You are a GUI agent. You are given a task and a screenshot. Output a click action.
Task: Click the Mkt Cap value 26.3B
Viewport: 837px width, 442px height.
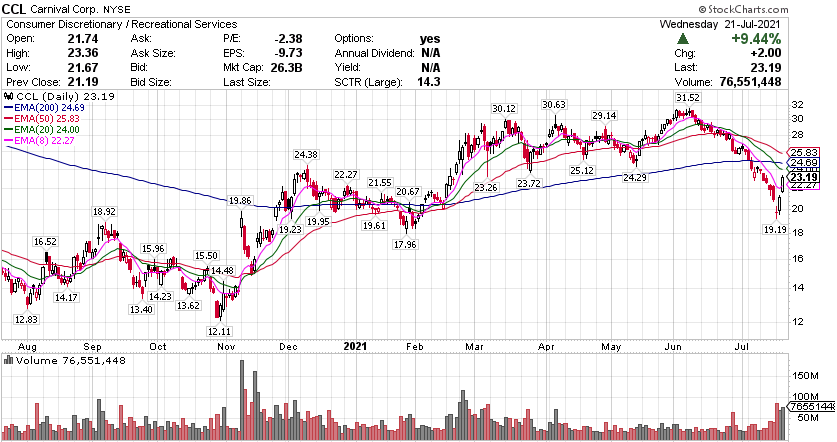pos(286,67)
